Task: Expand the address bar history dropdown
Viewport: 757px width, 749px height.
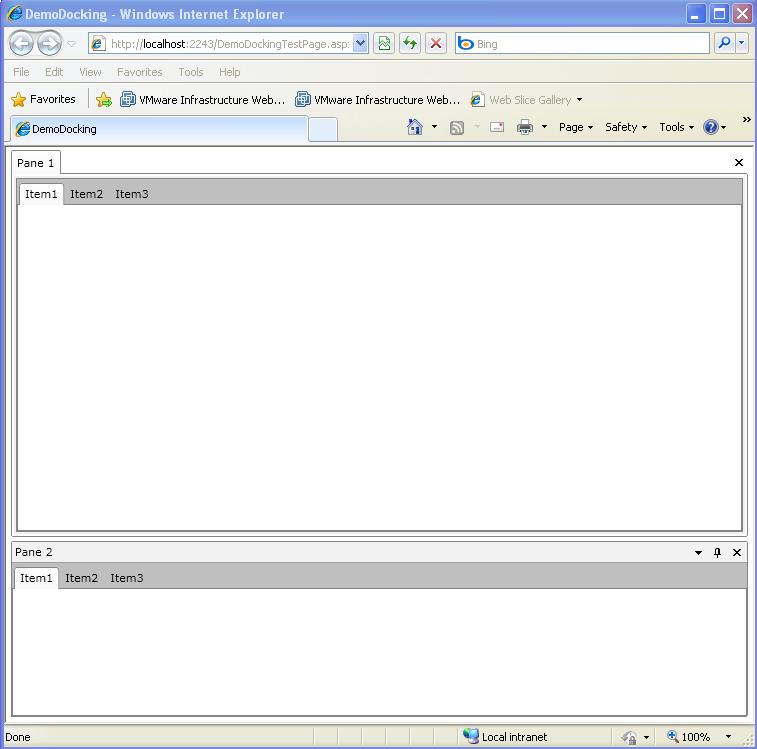Action: pyautogui.click(x=360, y=44)
